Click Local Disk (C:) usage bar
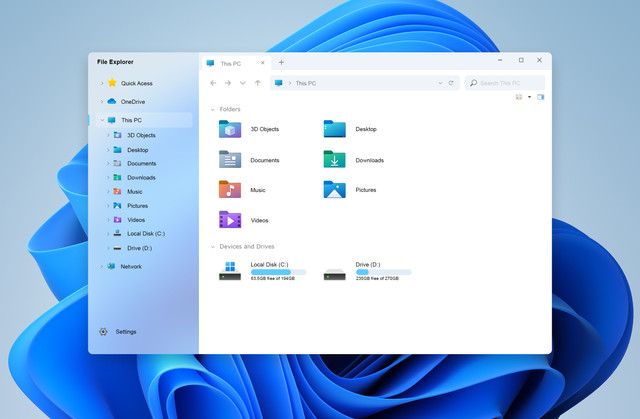The height and width of the screenshot is (419, 640). 278,272
